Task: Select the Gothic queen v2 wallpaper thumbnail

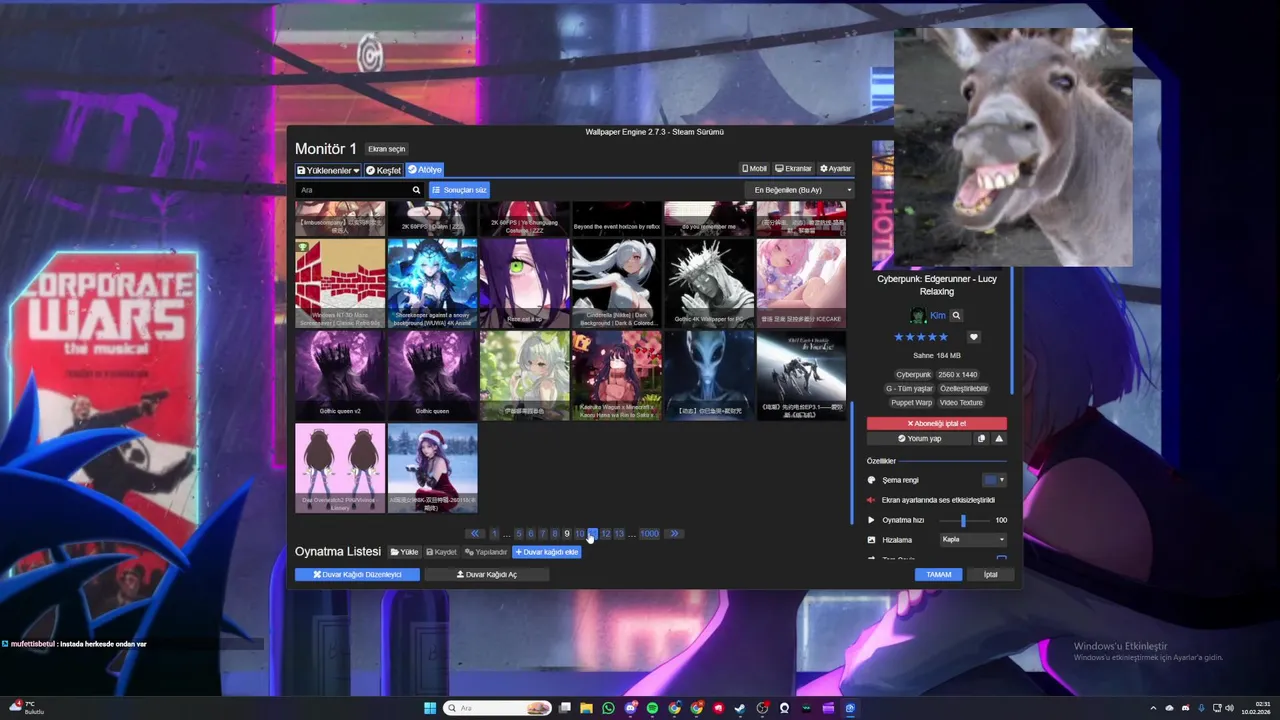Action: (x=340, y=375)
